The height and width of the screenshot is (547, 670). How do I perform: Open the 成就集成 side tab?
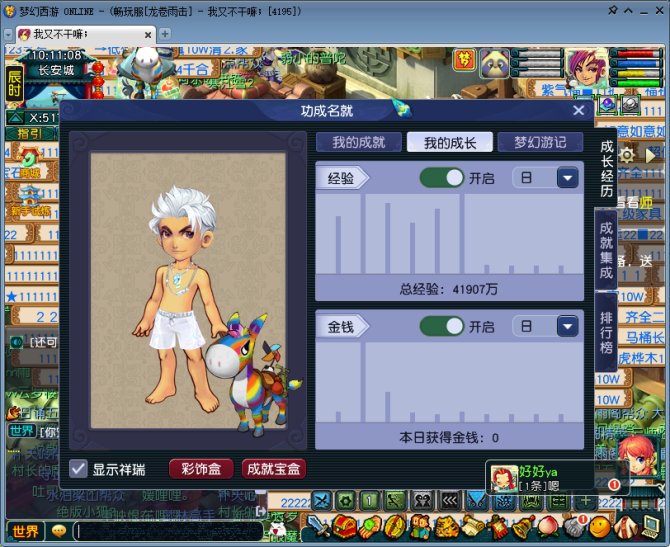point(606,250)
